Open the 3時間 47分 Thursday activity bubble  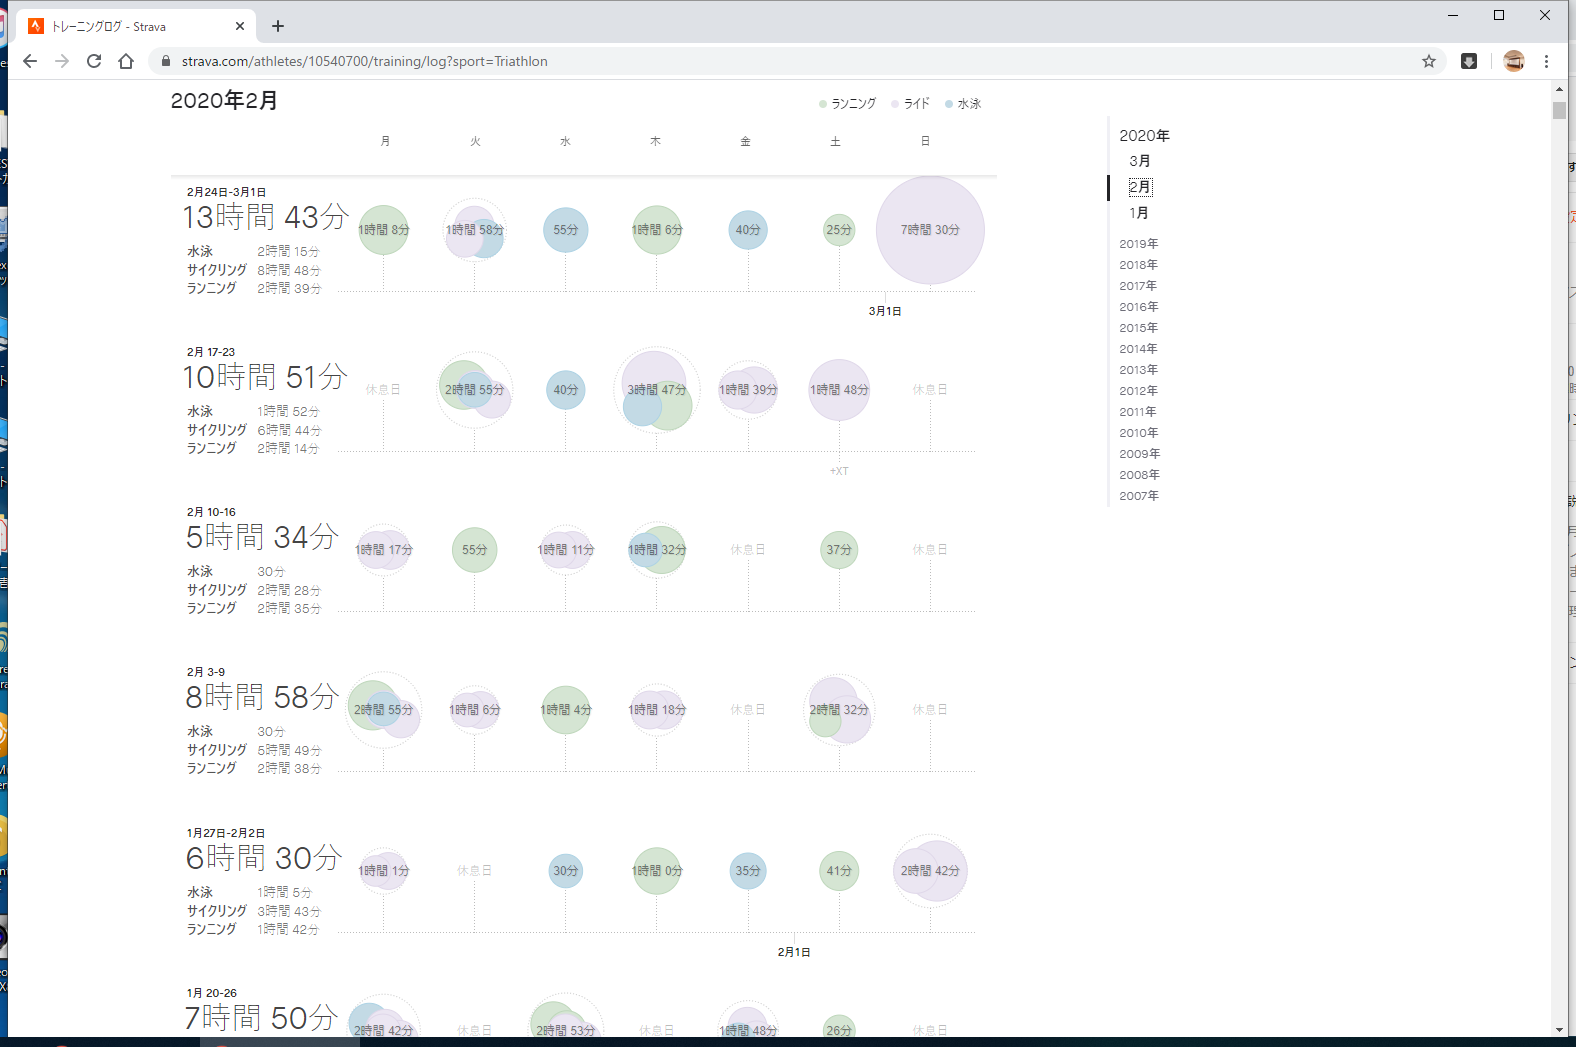656,390
